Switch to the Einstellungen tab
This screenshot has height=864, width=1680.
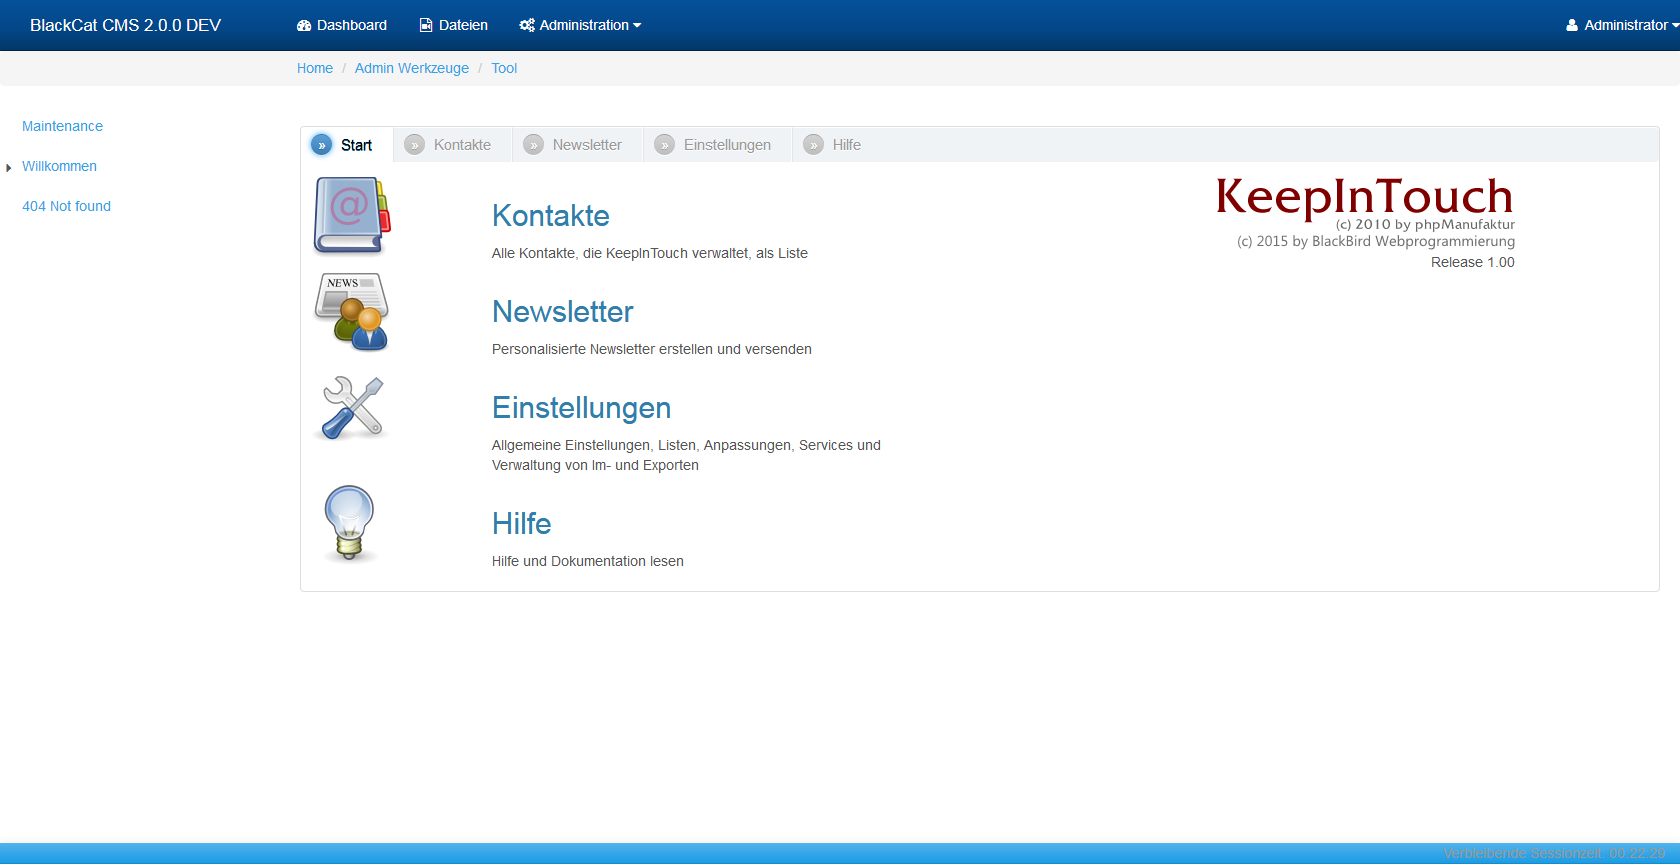(717, 145)
